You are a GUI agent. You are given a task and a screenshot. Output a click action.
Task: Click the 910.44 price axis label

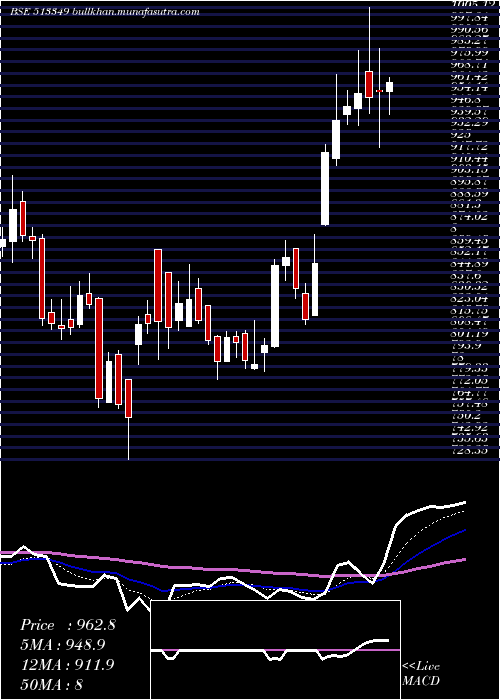(x=468, y=158)
